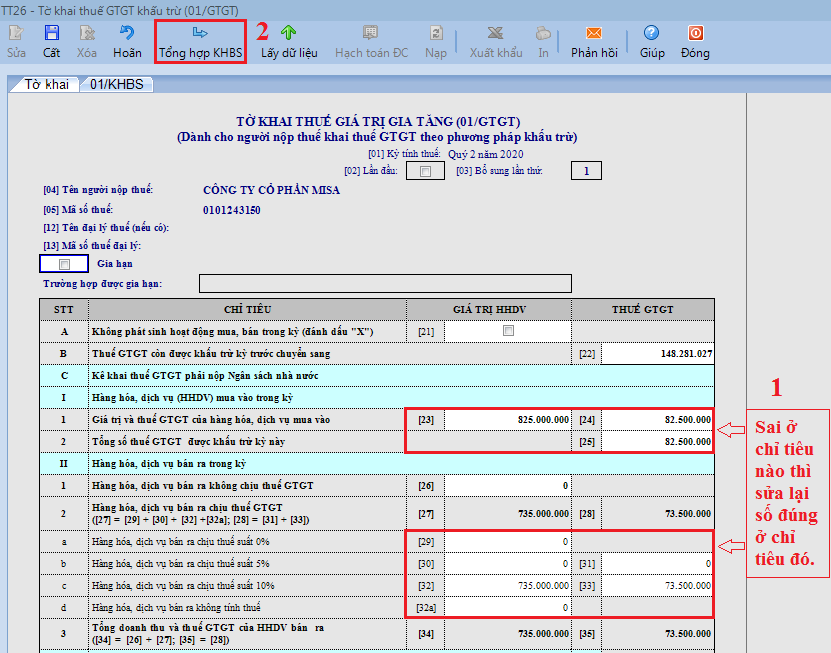
Task: Click the [31] value cell
Action: (x=657, y=563)
